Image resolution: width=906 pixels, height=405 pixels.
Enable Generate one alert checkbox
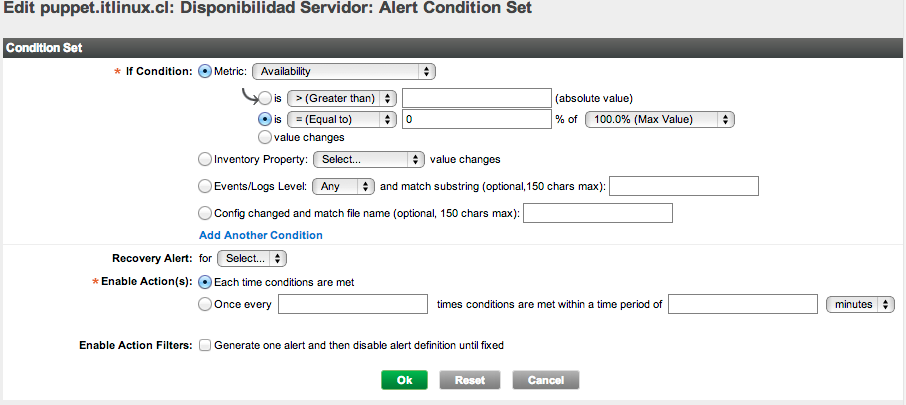pyautogui.click(x=205, y=345)
